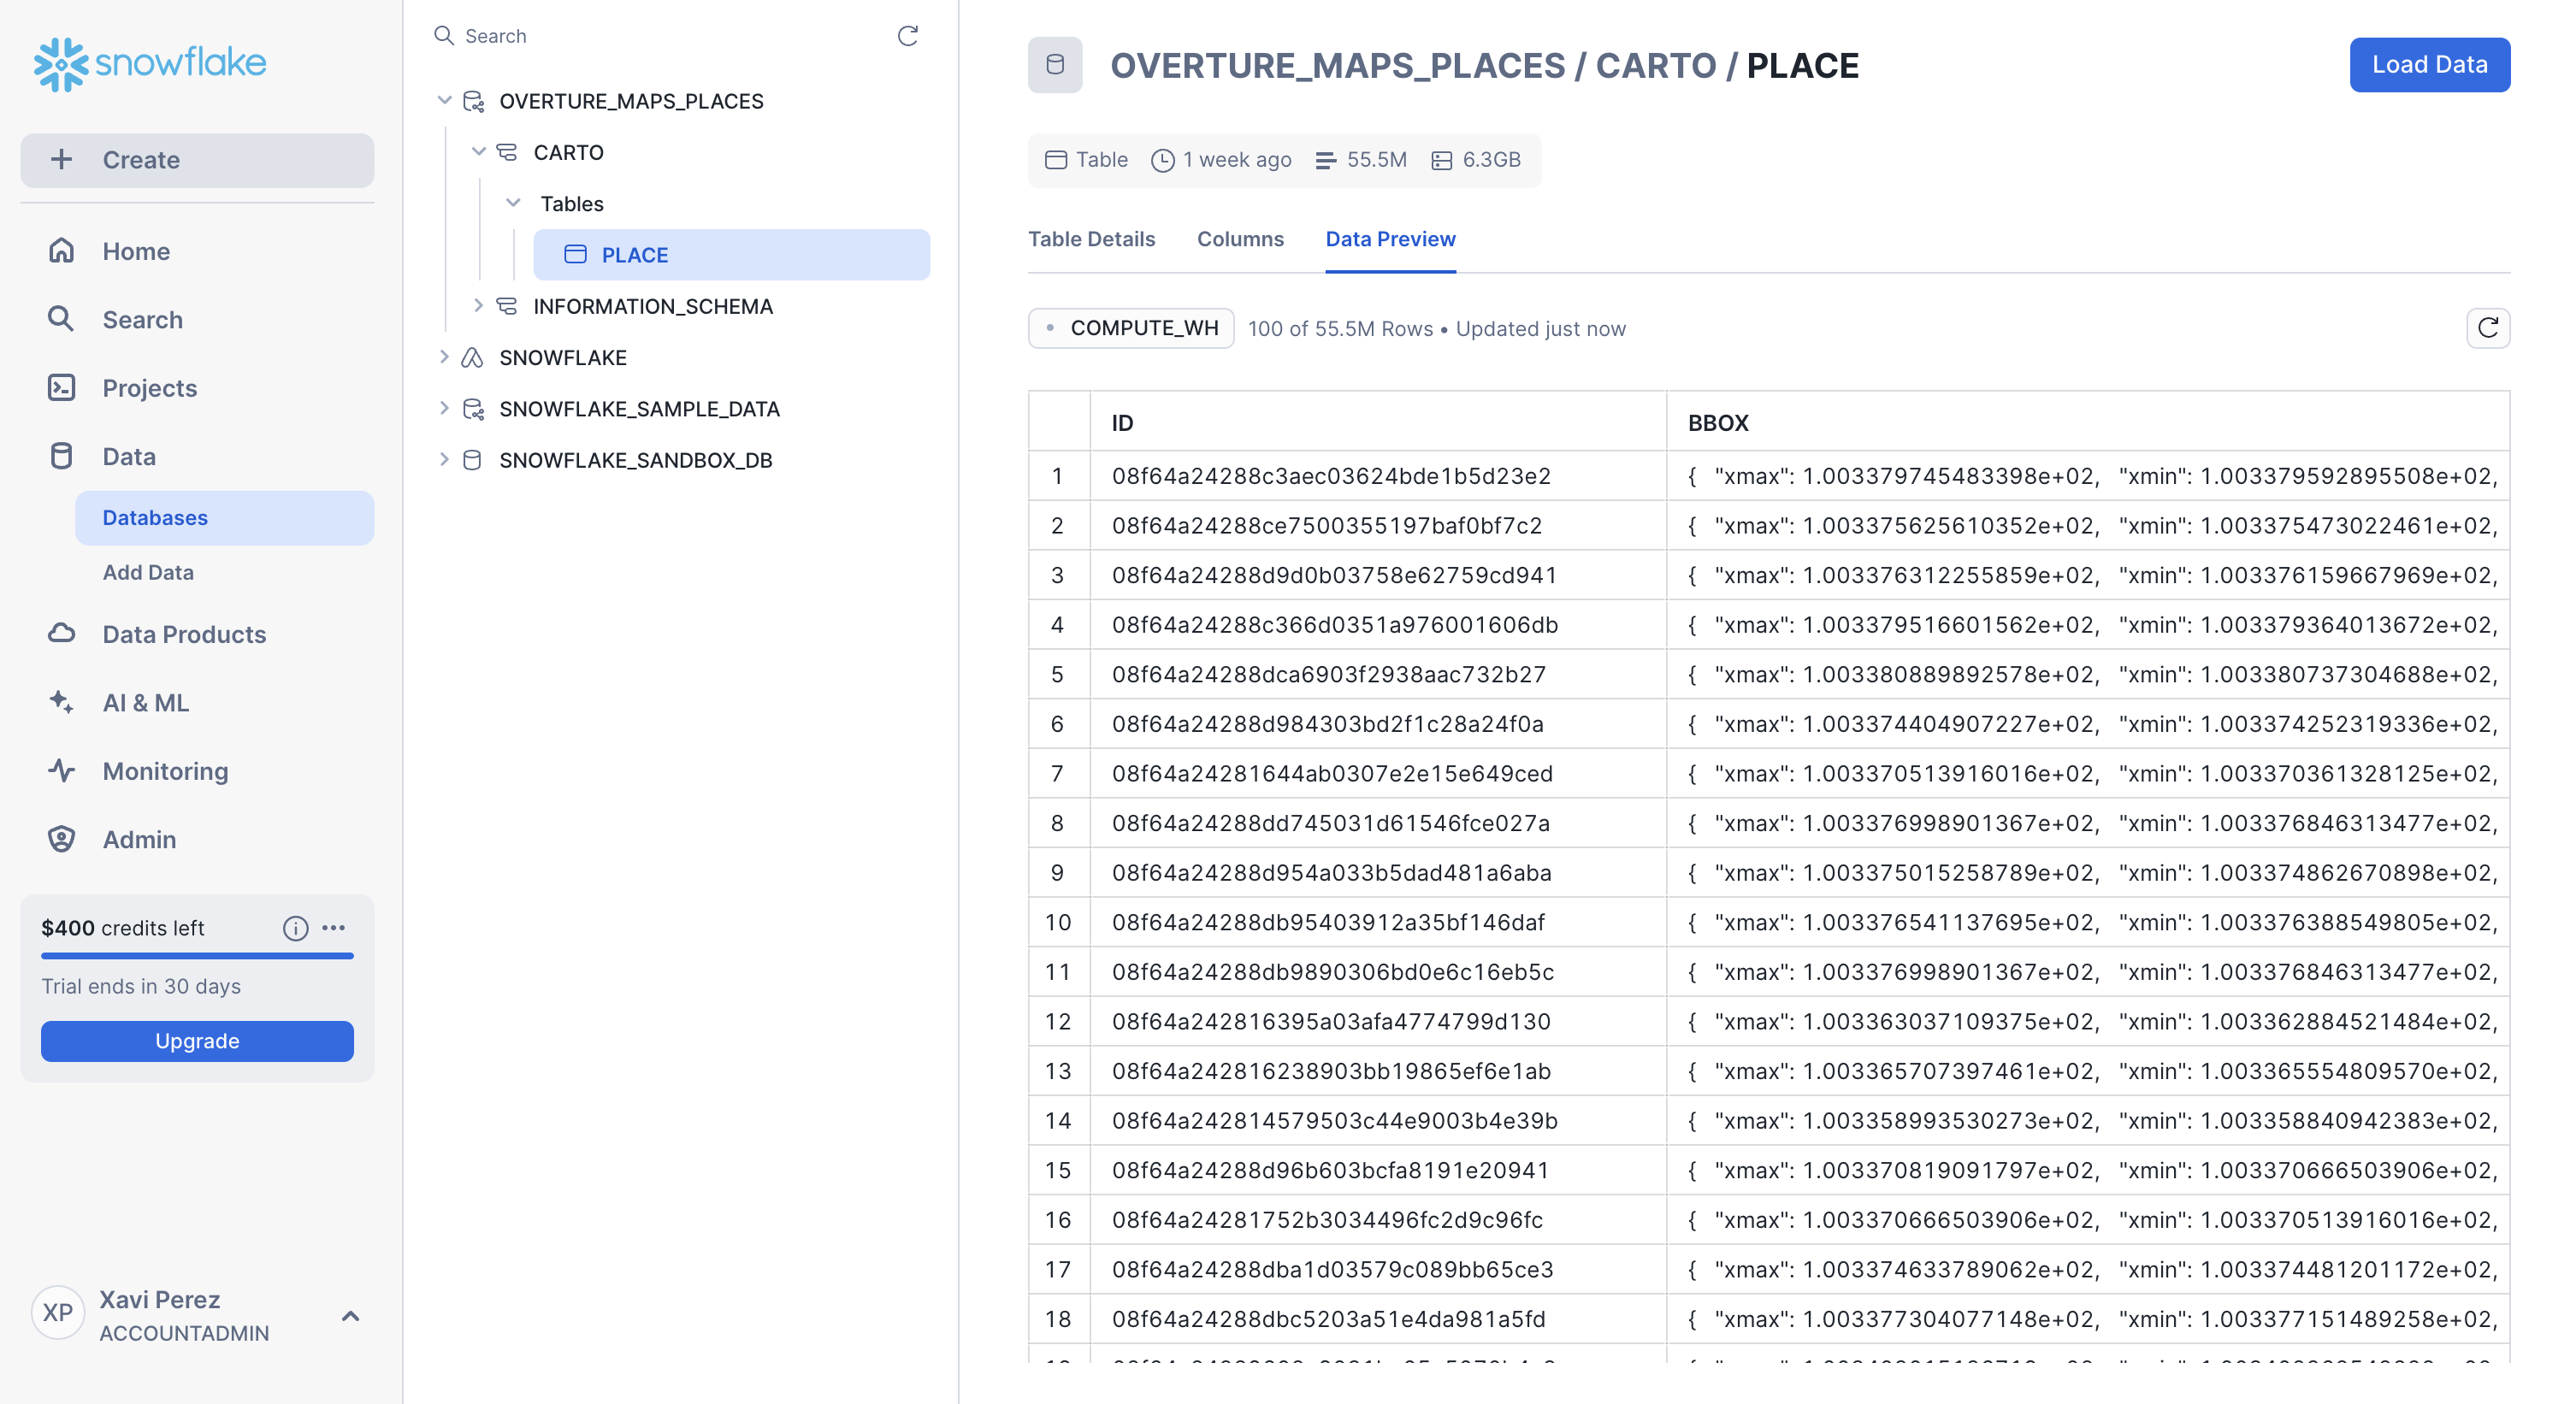This screenshot has height=1404, width=2576.
Task: Click the Upgrade button
Action: [x=197, y=1041]
